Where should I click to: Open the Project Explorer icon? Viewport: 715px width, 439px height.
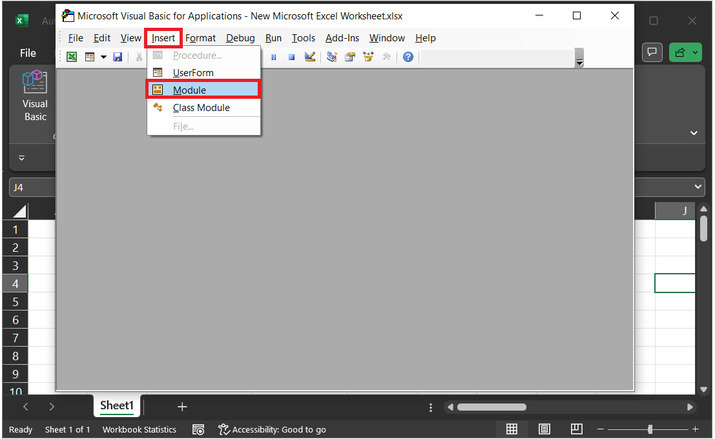coord(332,57)
